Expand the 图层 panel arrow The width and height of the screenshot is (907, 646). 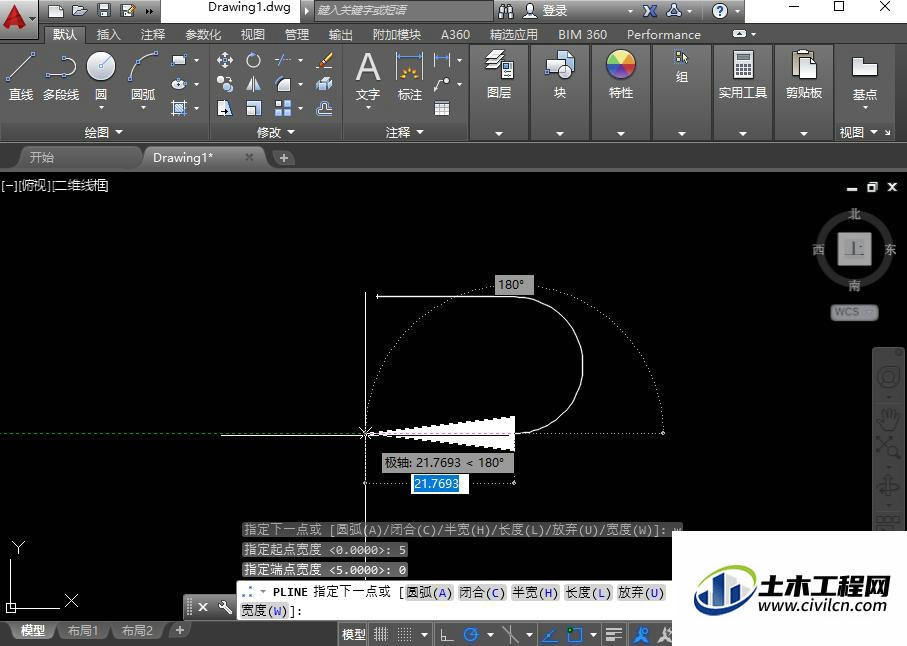click(499, 134)
